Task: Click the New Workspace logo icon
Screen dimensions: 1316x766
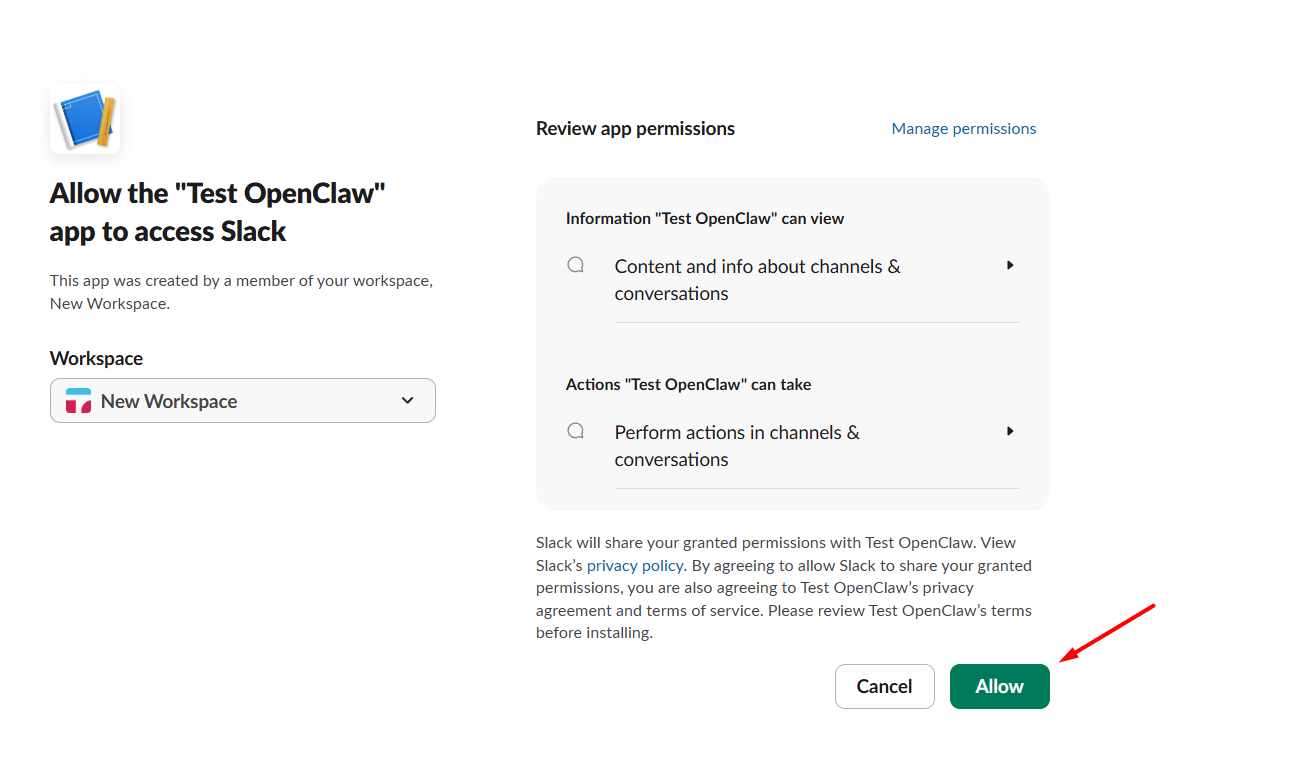Action: click(78, 401)
